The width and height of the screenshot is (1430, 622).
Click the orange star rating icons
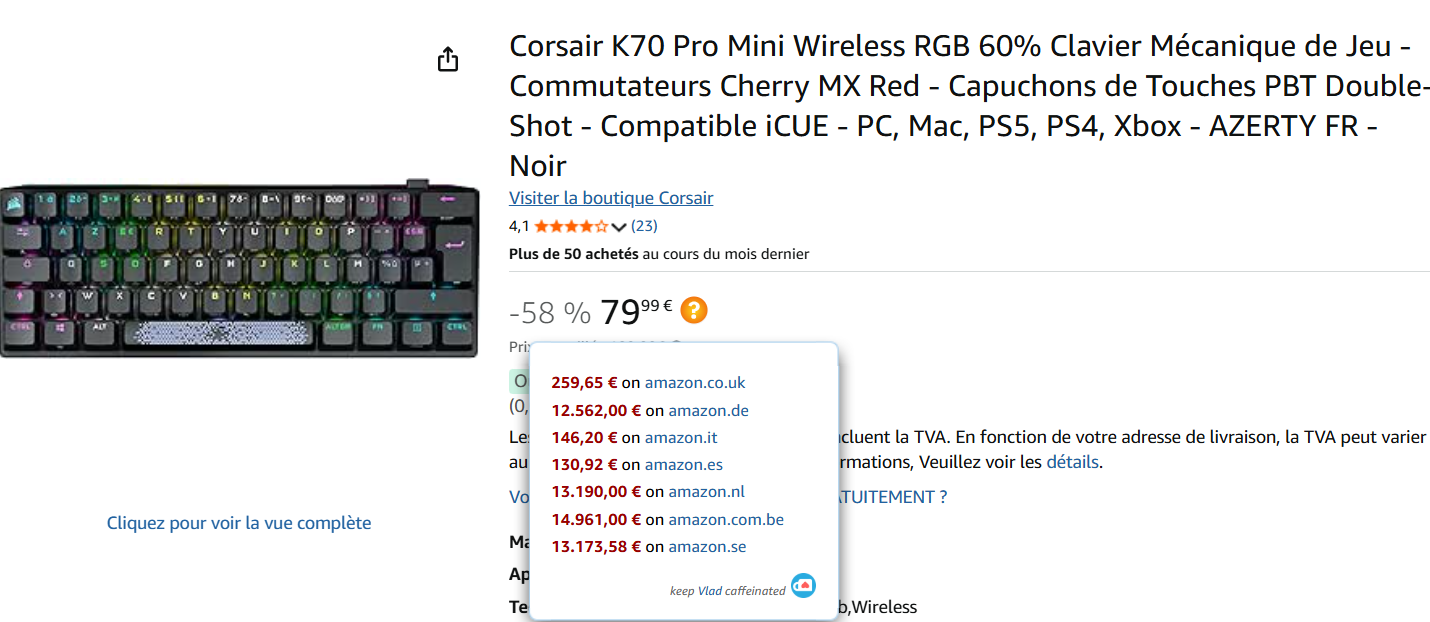coord(571,226)
